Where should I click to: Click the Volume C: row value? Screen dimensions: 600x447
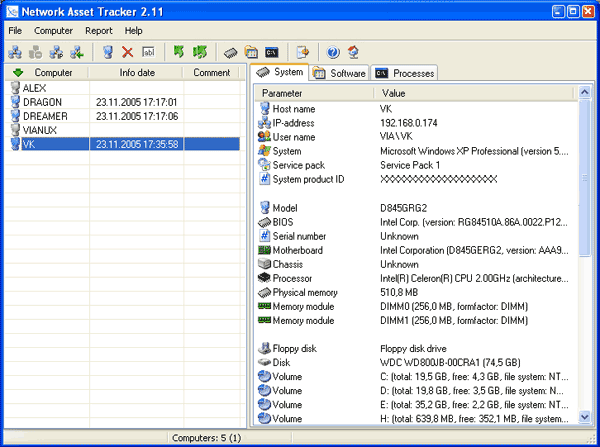[x=474, y=377]
